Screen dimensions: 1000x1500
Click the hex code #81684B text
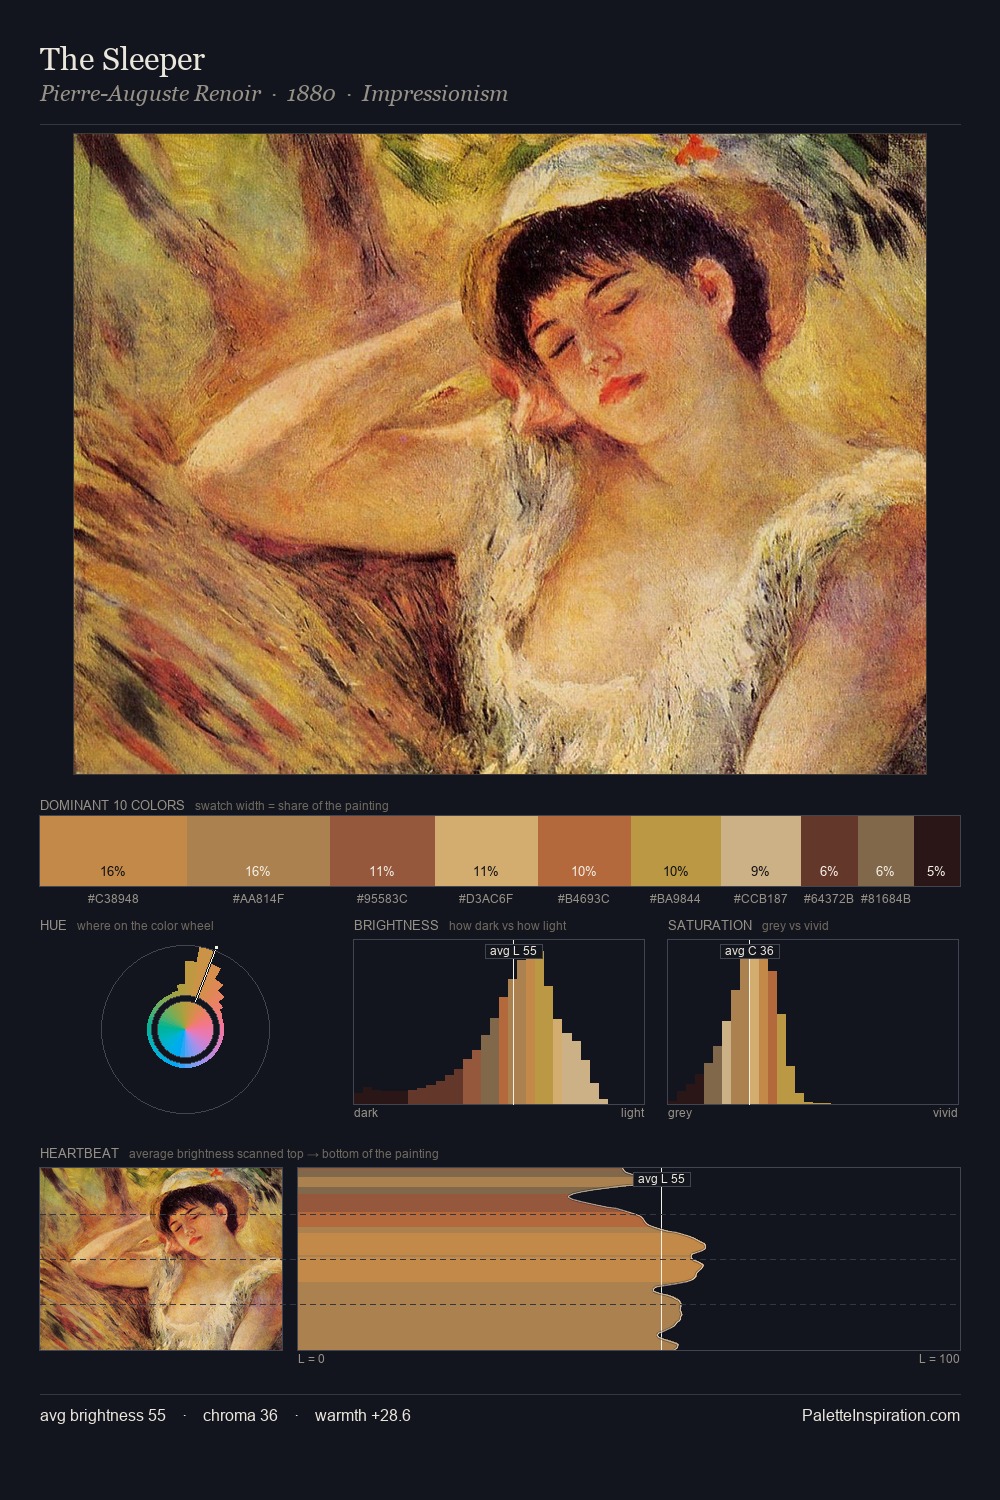[x=886, y=899]
